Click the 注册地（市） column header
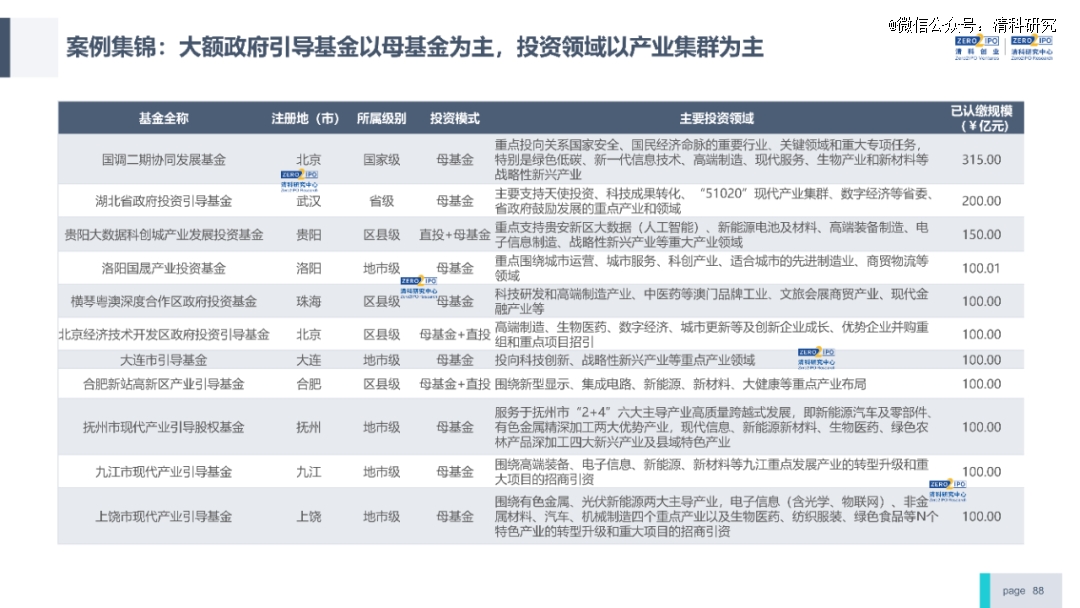This screenshot has height=608, width=1080. click(305, 118)
